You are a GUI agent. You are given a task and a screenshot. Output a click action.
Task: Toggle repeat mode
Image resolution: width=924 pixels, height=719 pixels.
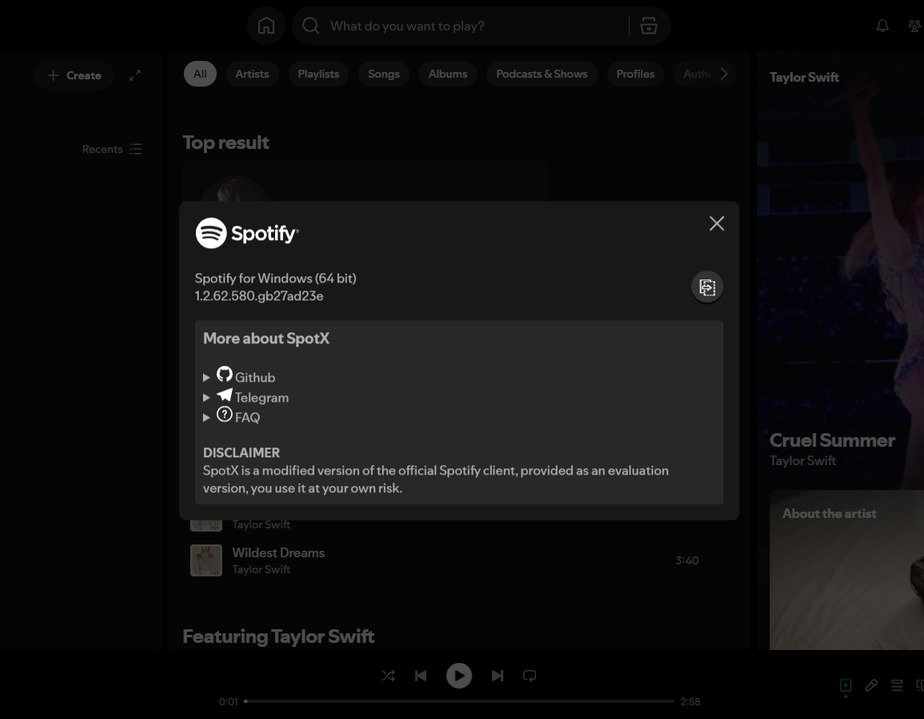click(x=530, y=676)
